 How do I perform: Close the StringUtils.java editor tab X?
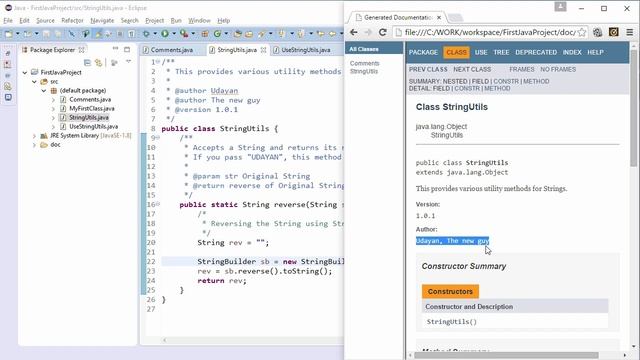(263, 50)
